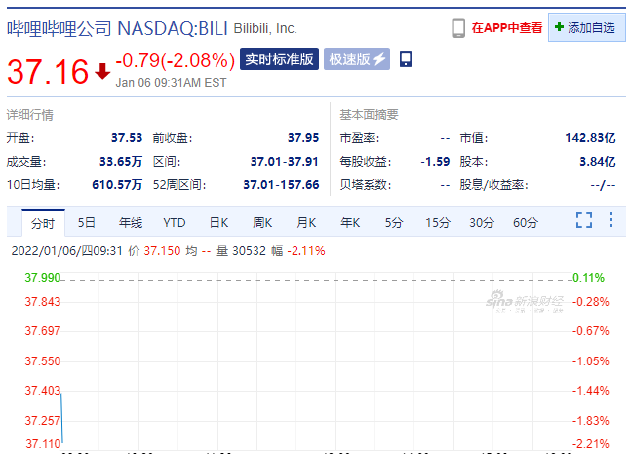Viewport: 630px width, 454px height.
Task: Select the 月K chart tab
Action: [306, 222]
